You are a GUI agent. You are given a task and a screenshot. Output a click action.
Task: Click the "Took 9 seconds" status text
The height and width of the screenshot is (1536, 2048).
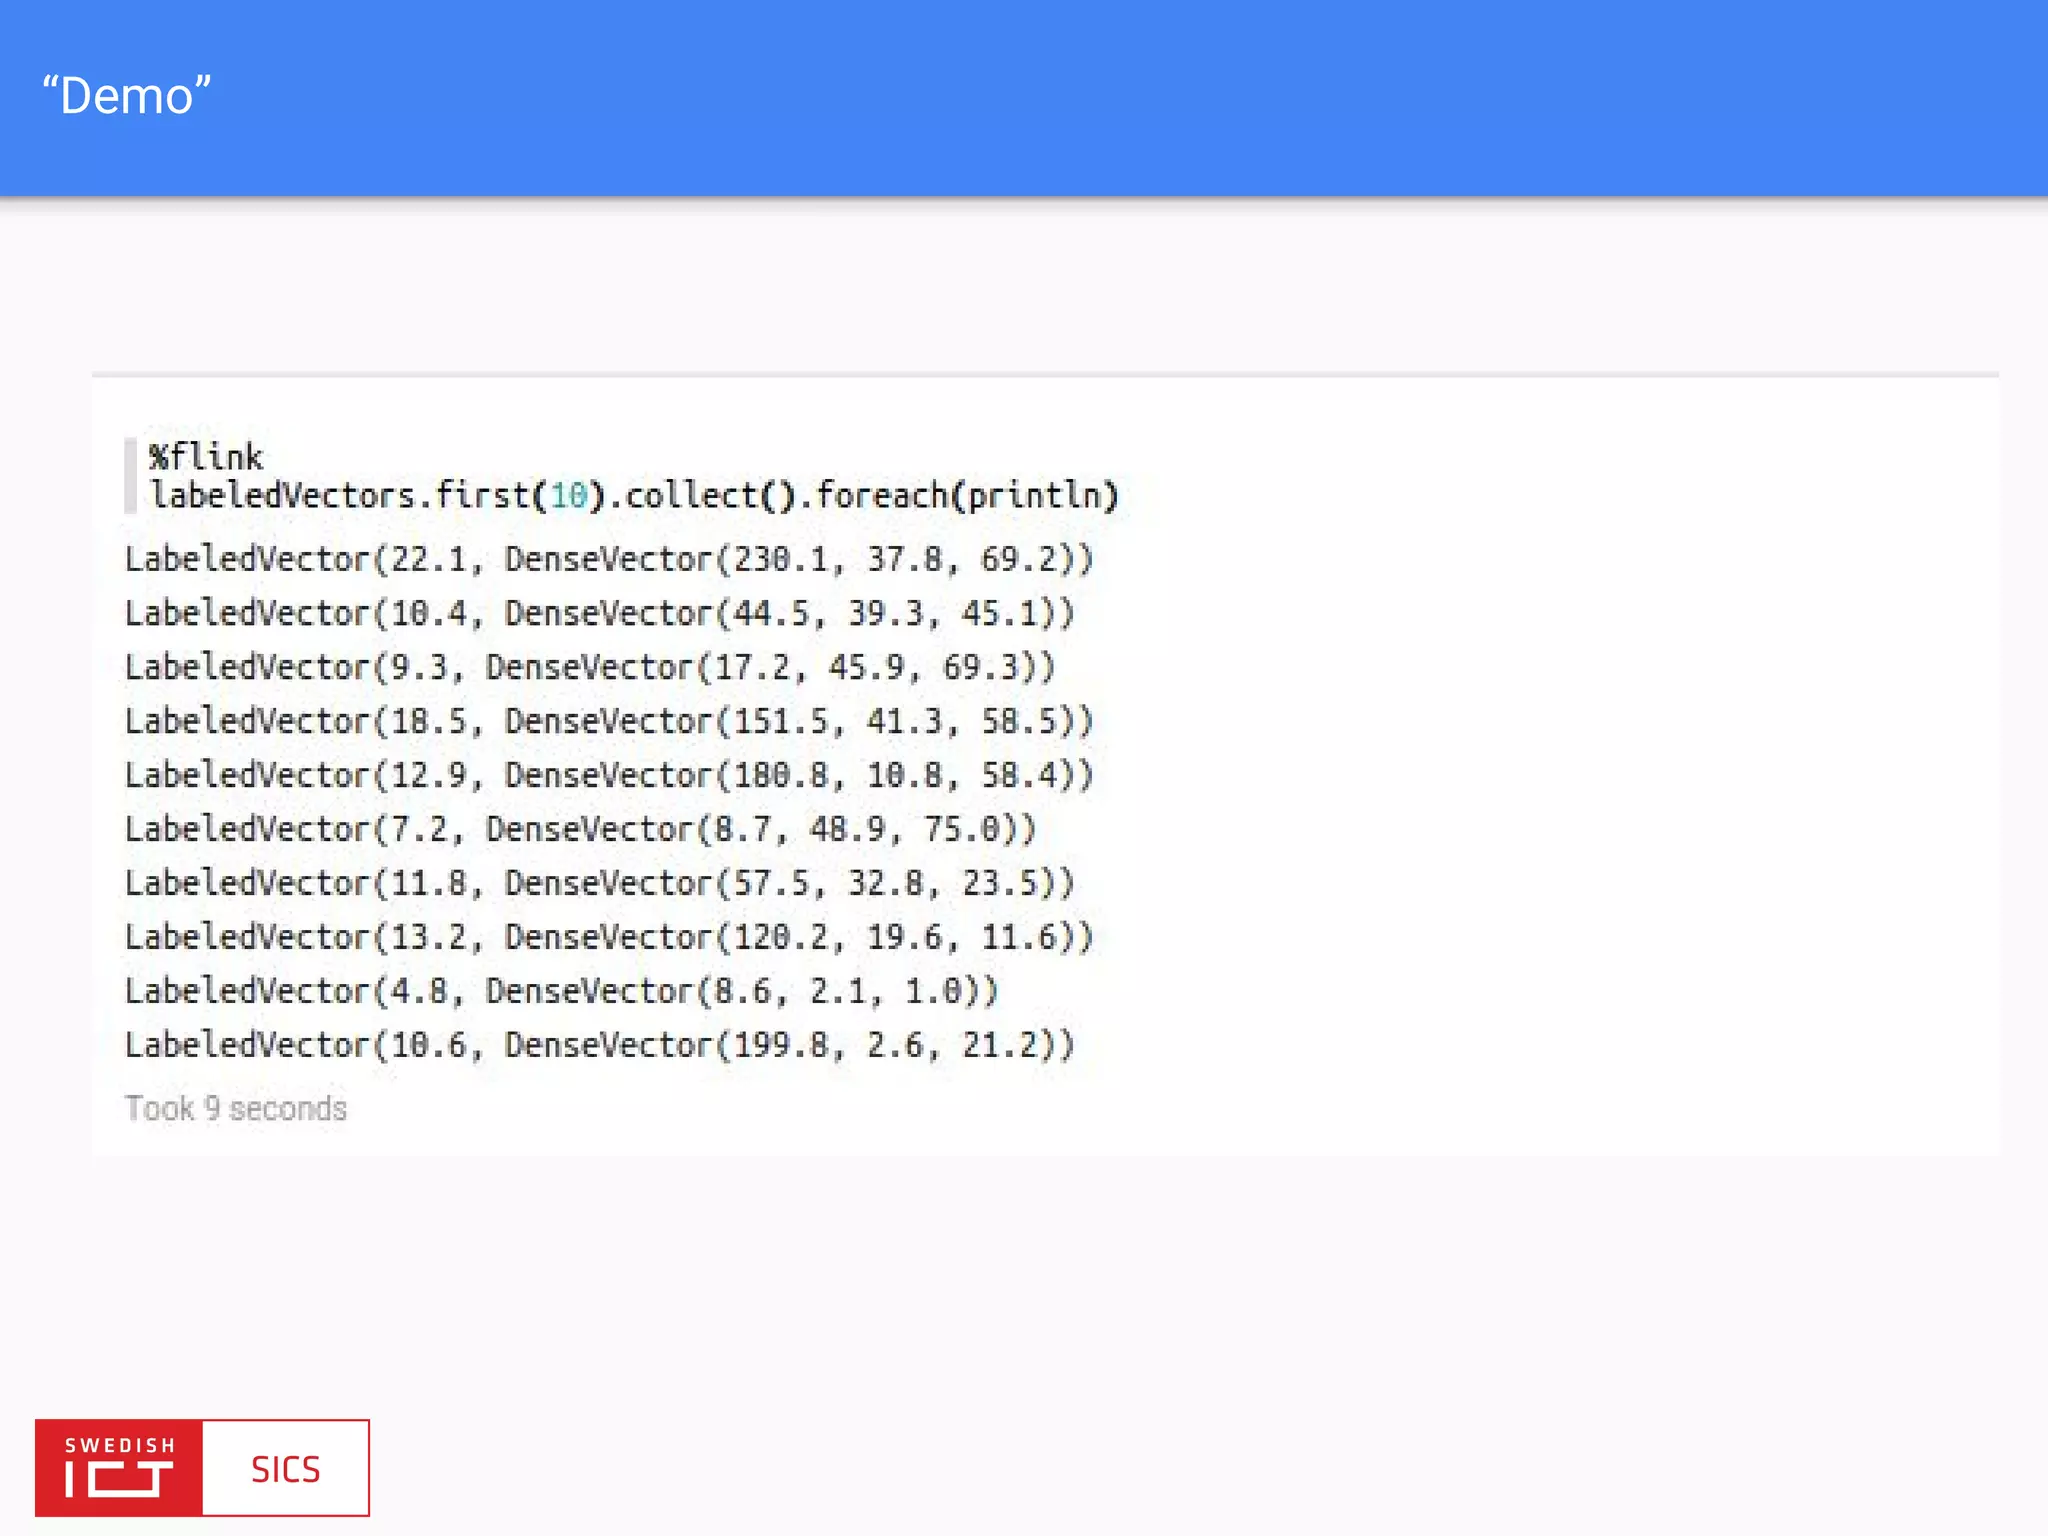[235, 1109]
